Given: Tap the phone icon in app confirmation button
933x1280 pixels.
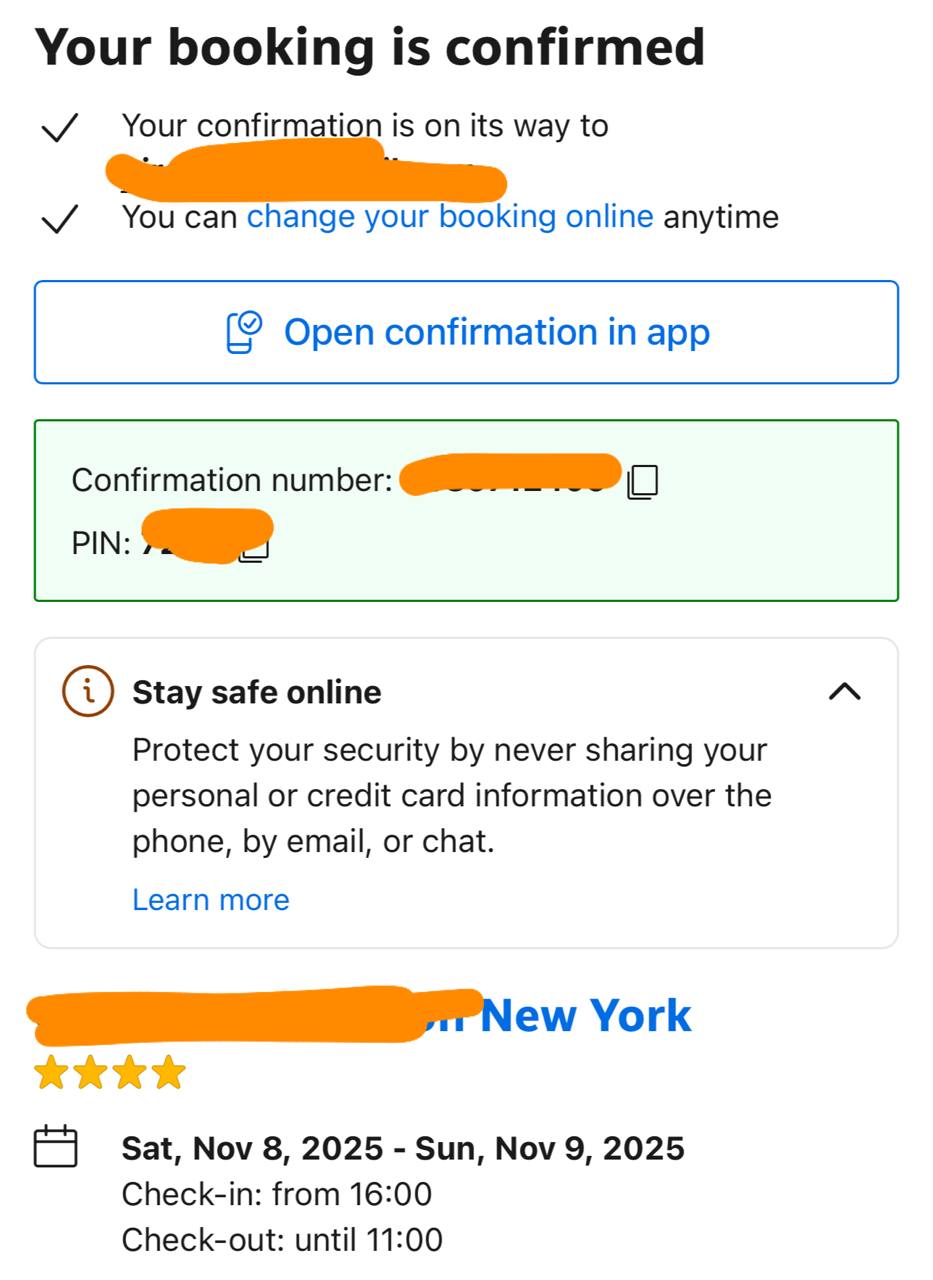Looking at the screenshot, I should click(x=243, y=332).
